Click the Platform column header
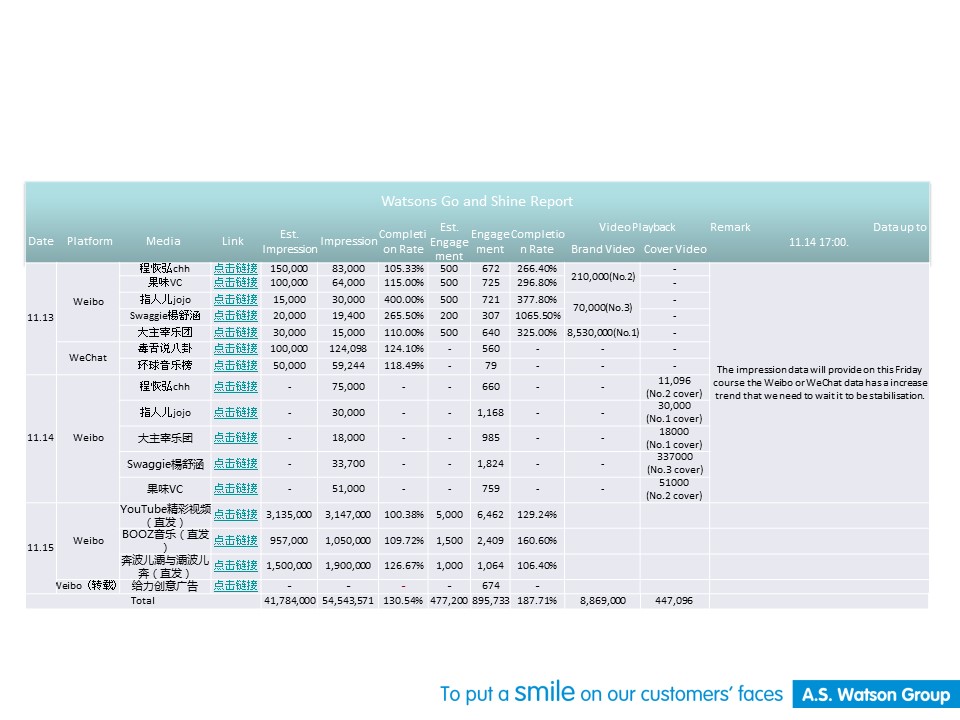The height and width of the screenshot is (720, 960). click(x=90, y=241)
